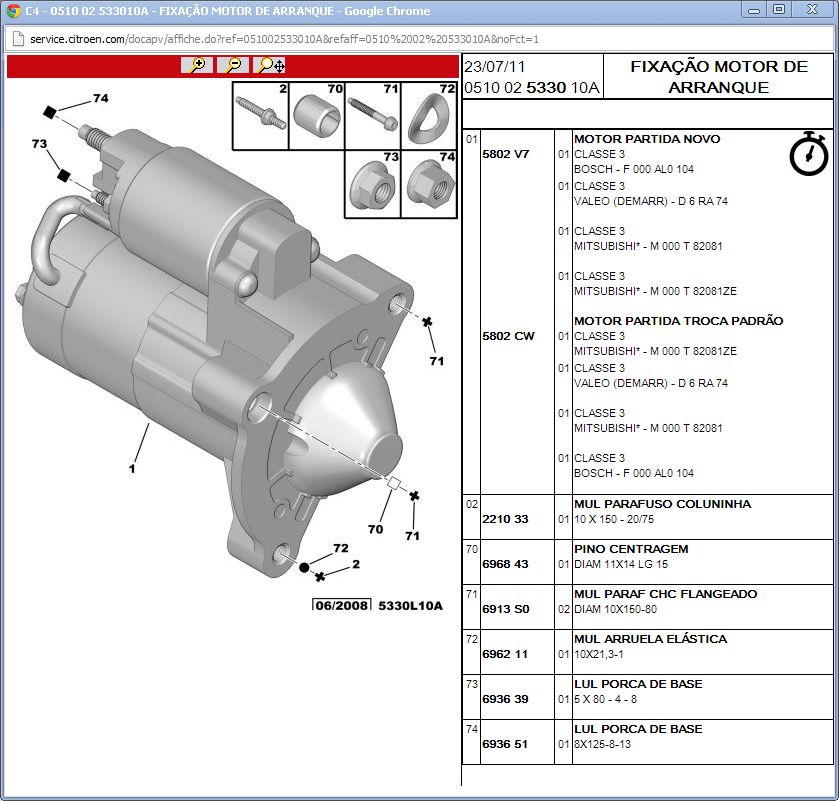Click diagram date stamp 06/2008

coord(342,606)
